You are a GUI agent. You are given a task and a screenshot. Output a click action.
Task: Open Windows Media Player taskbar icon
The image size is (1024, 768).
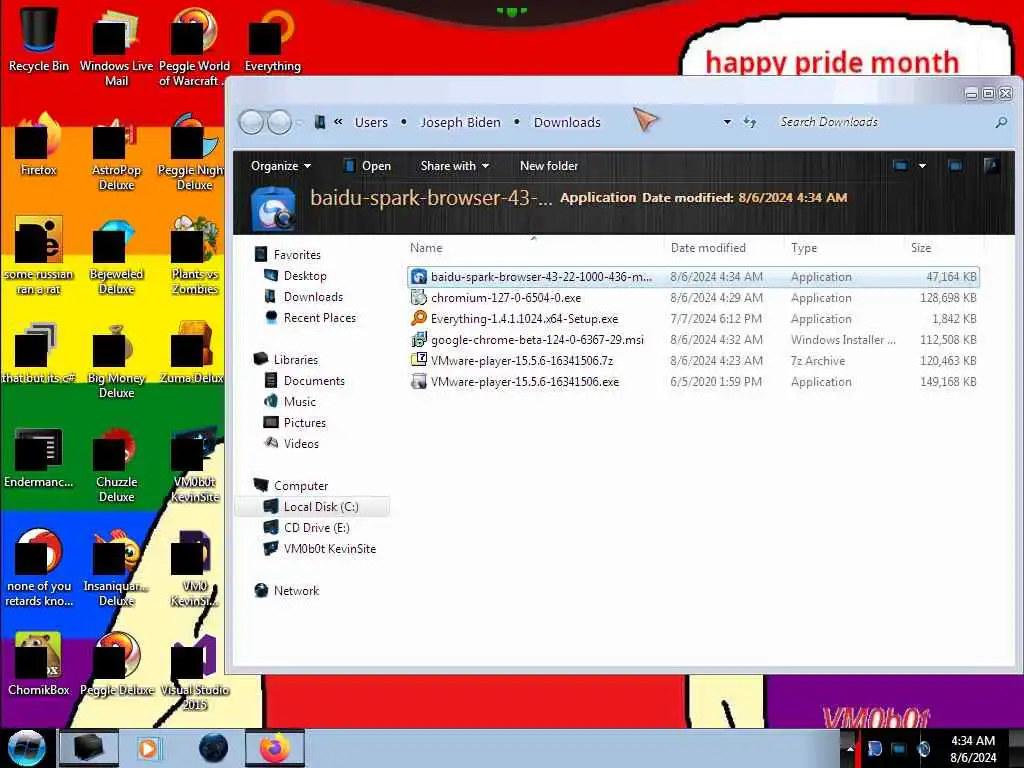pyautogui.click(x=149, y=748)
